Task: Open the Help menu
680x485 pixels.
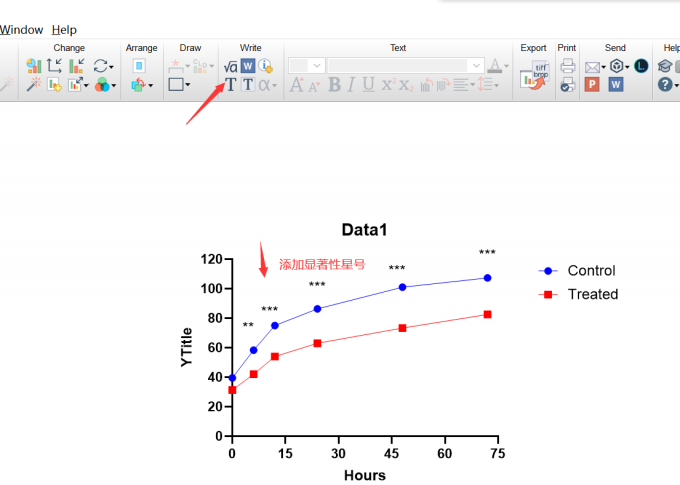Action: (x=63, y=30)
